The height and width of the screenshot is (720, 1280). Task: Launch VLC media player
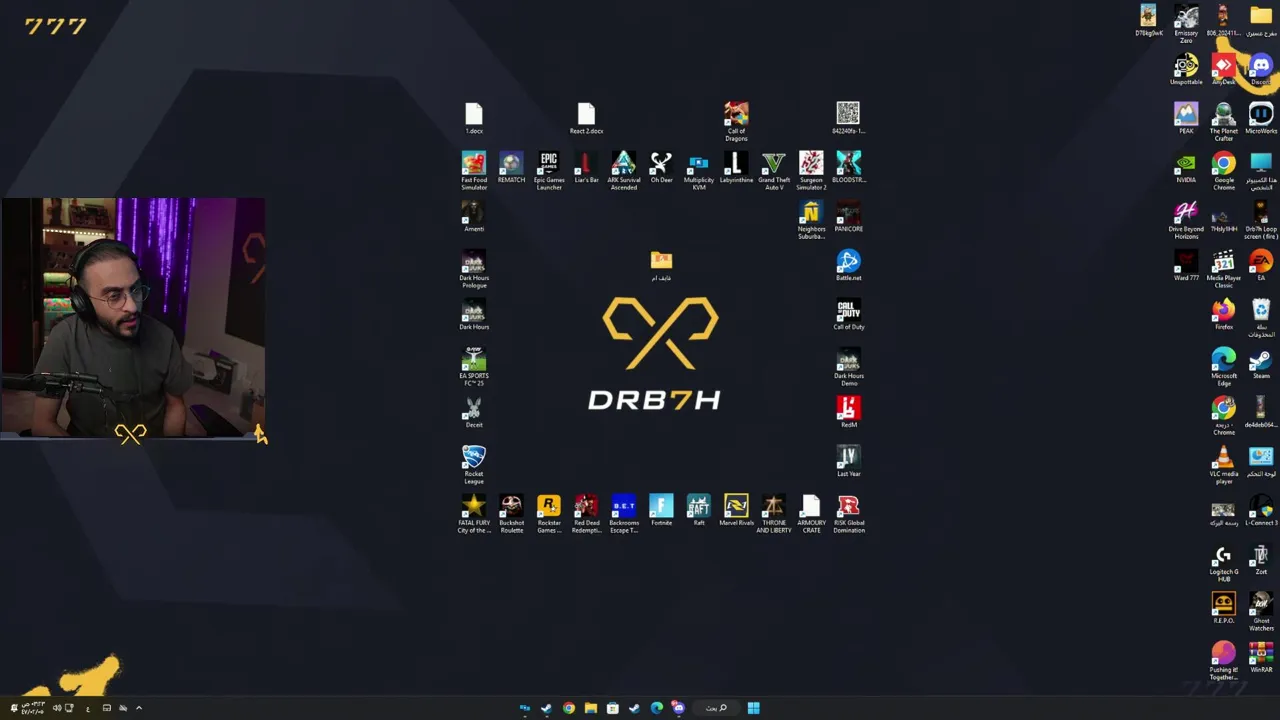[1223, 464]
